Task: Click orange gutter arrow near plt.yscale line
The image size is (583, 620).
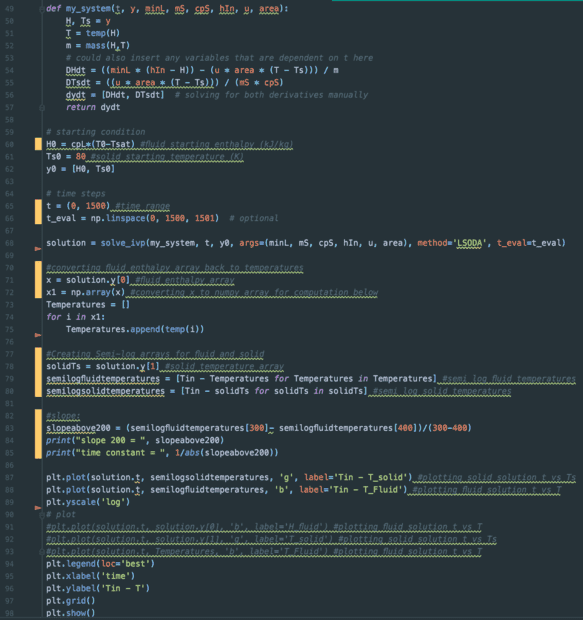Action: tap(38, 507)
